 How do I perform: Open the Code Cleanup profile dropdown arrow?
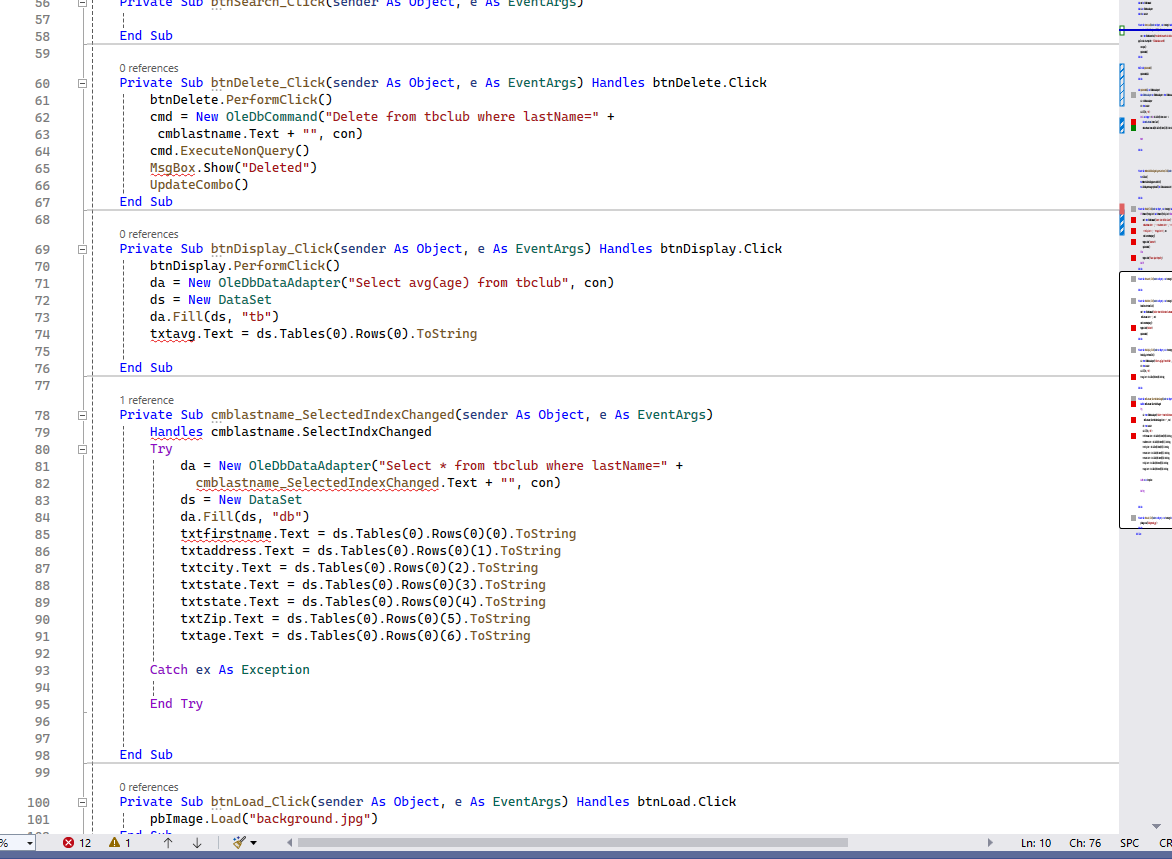click(x=254, y=842)
